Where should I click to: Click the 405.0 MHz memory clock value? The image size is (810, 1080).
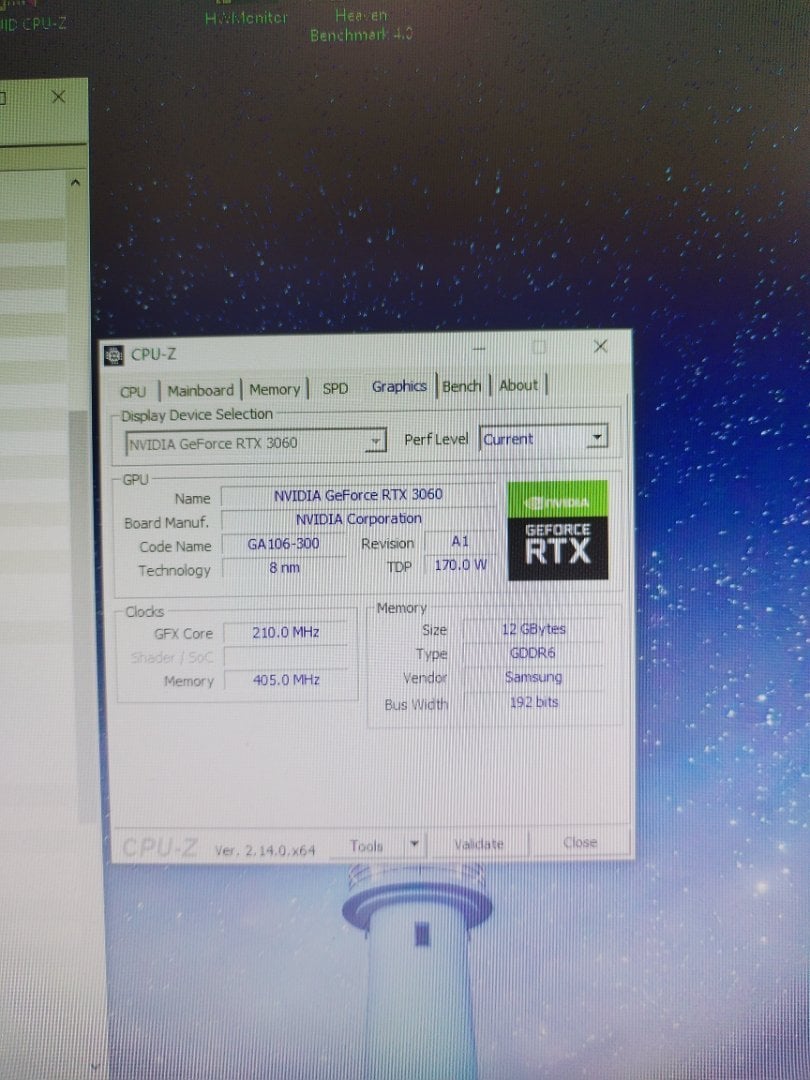tap(285, 680)
